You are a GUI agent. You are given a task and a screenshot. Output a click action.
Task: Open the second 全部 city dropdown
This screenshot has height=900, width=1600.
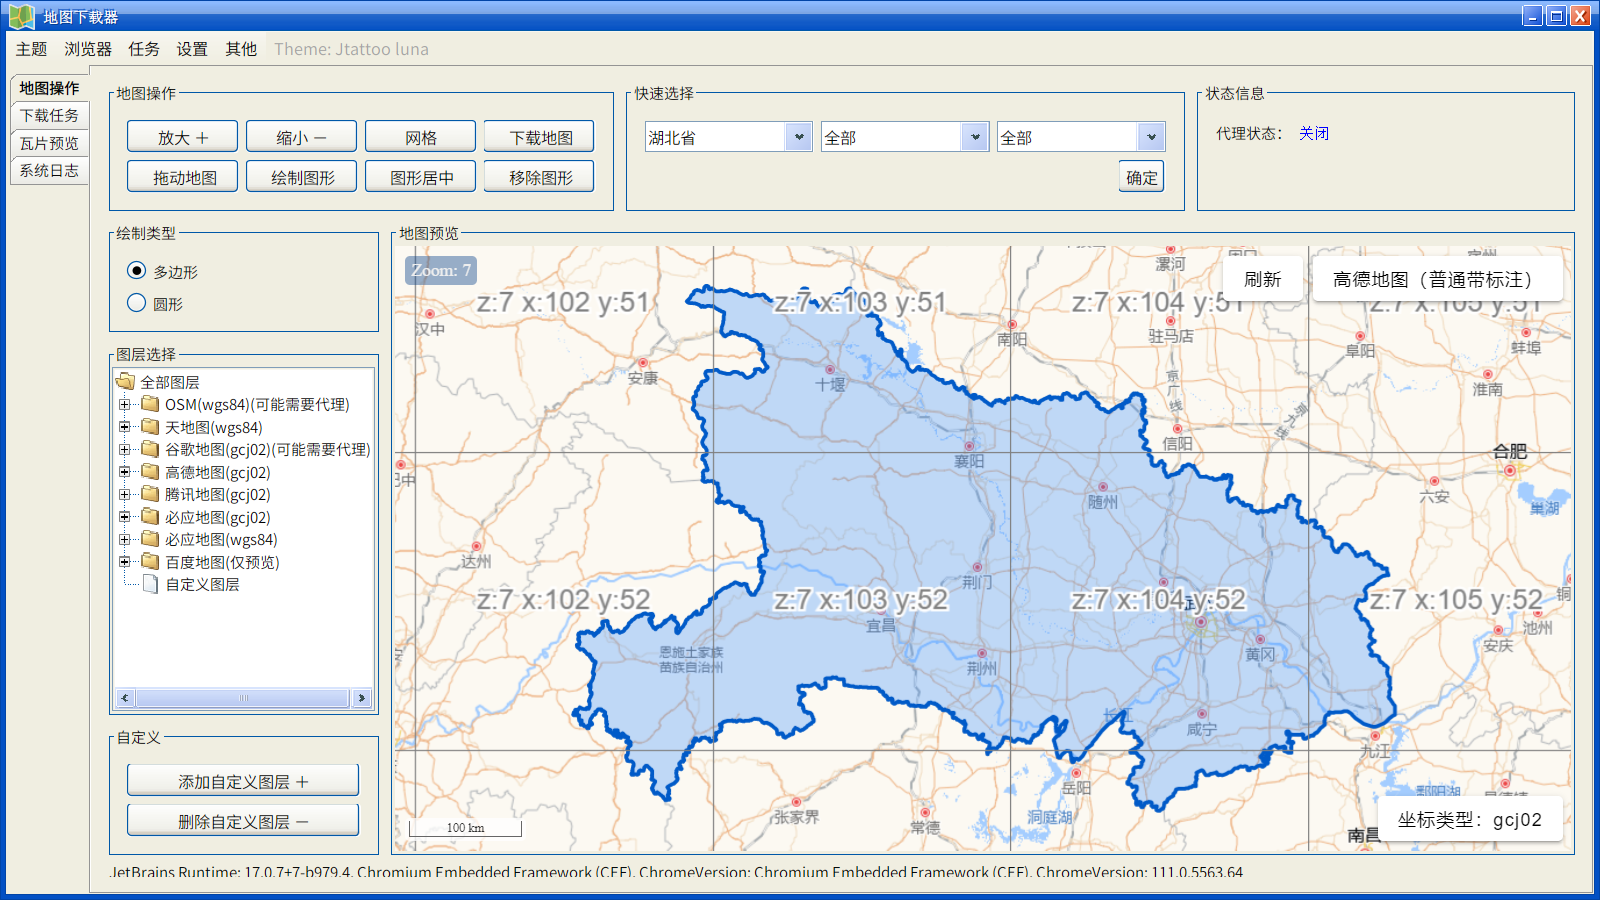[x=975, y=137]
